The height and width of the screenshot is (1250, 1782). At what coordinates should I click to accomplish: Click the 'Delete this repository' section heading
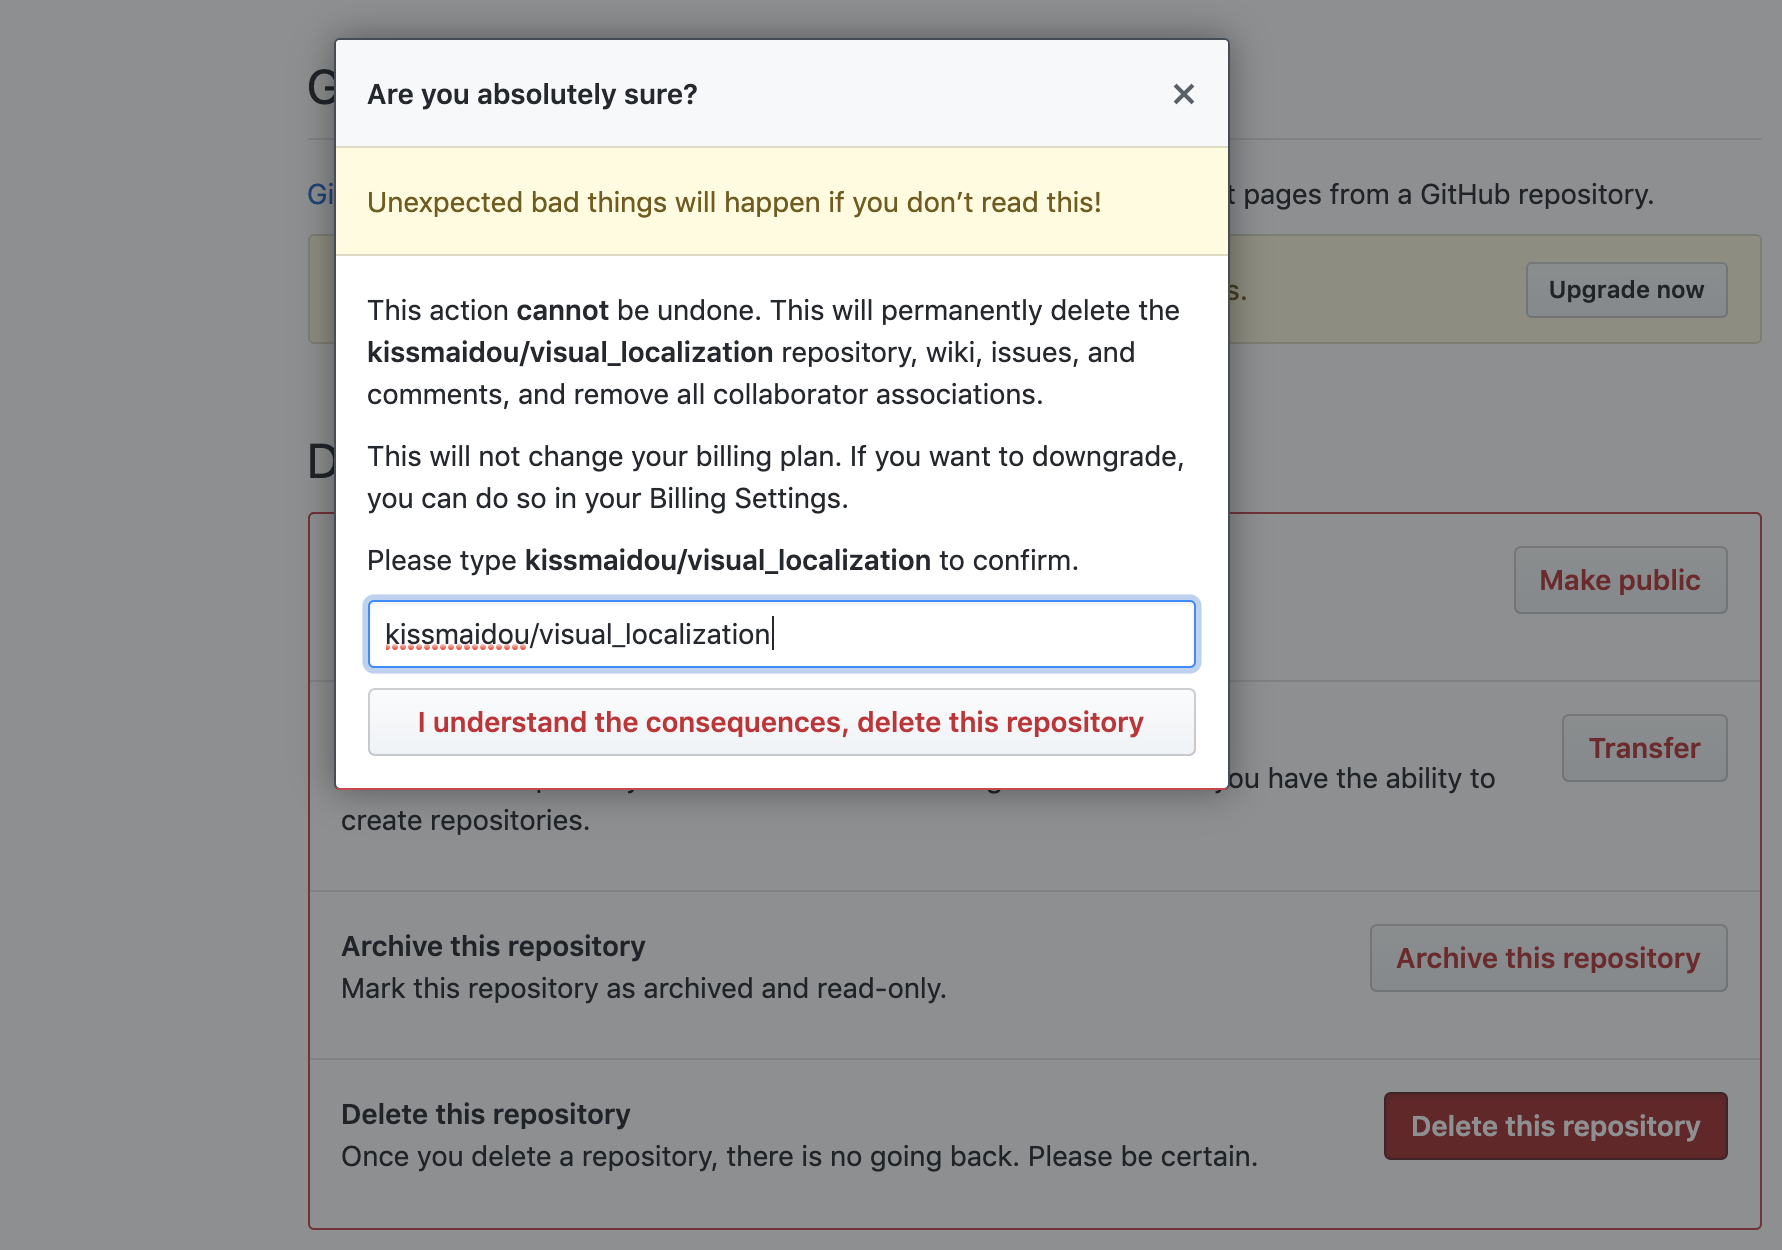coord(486,1114)
